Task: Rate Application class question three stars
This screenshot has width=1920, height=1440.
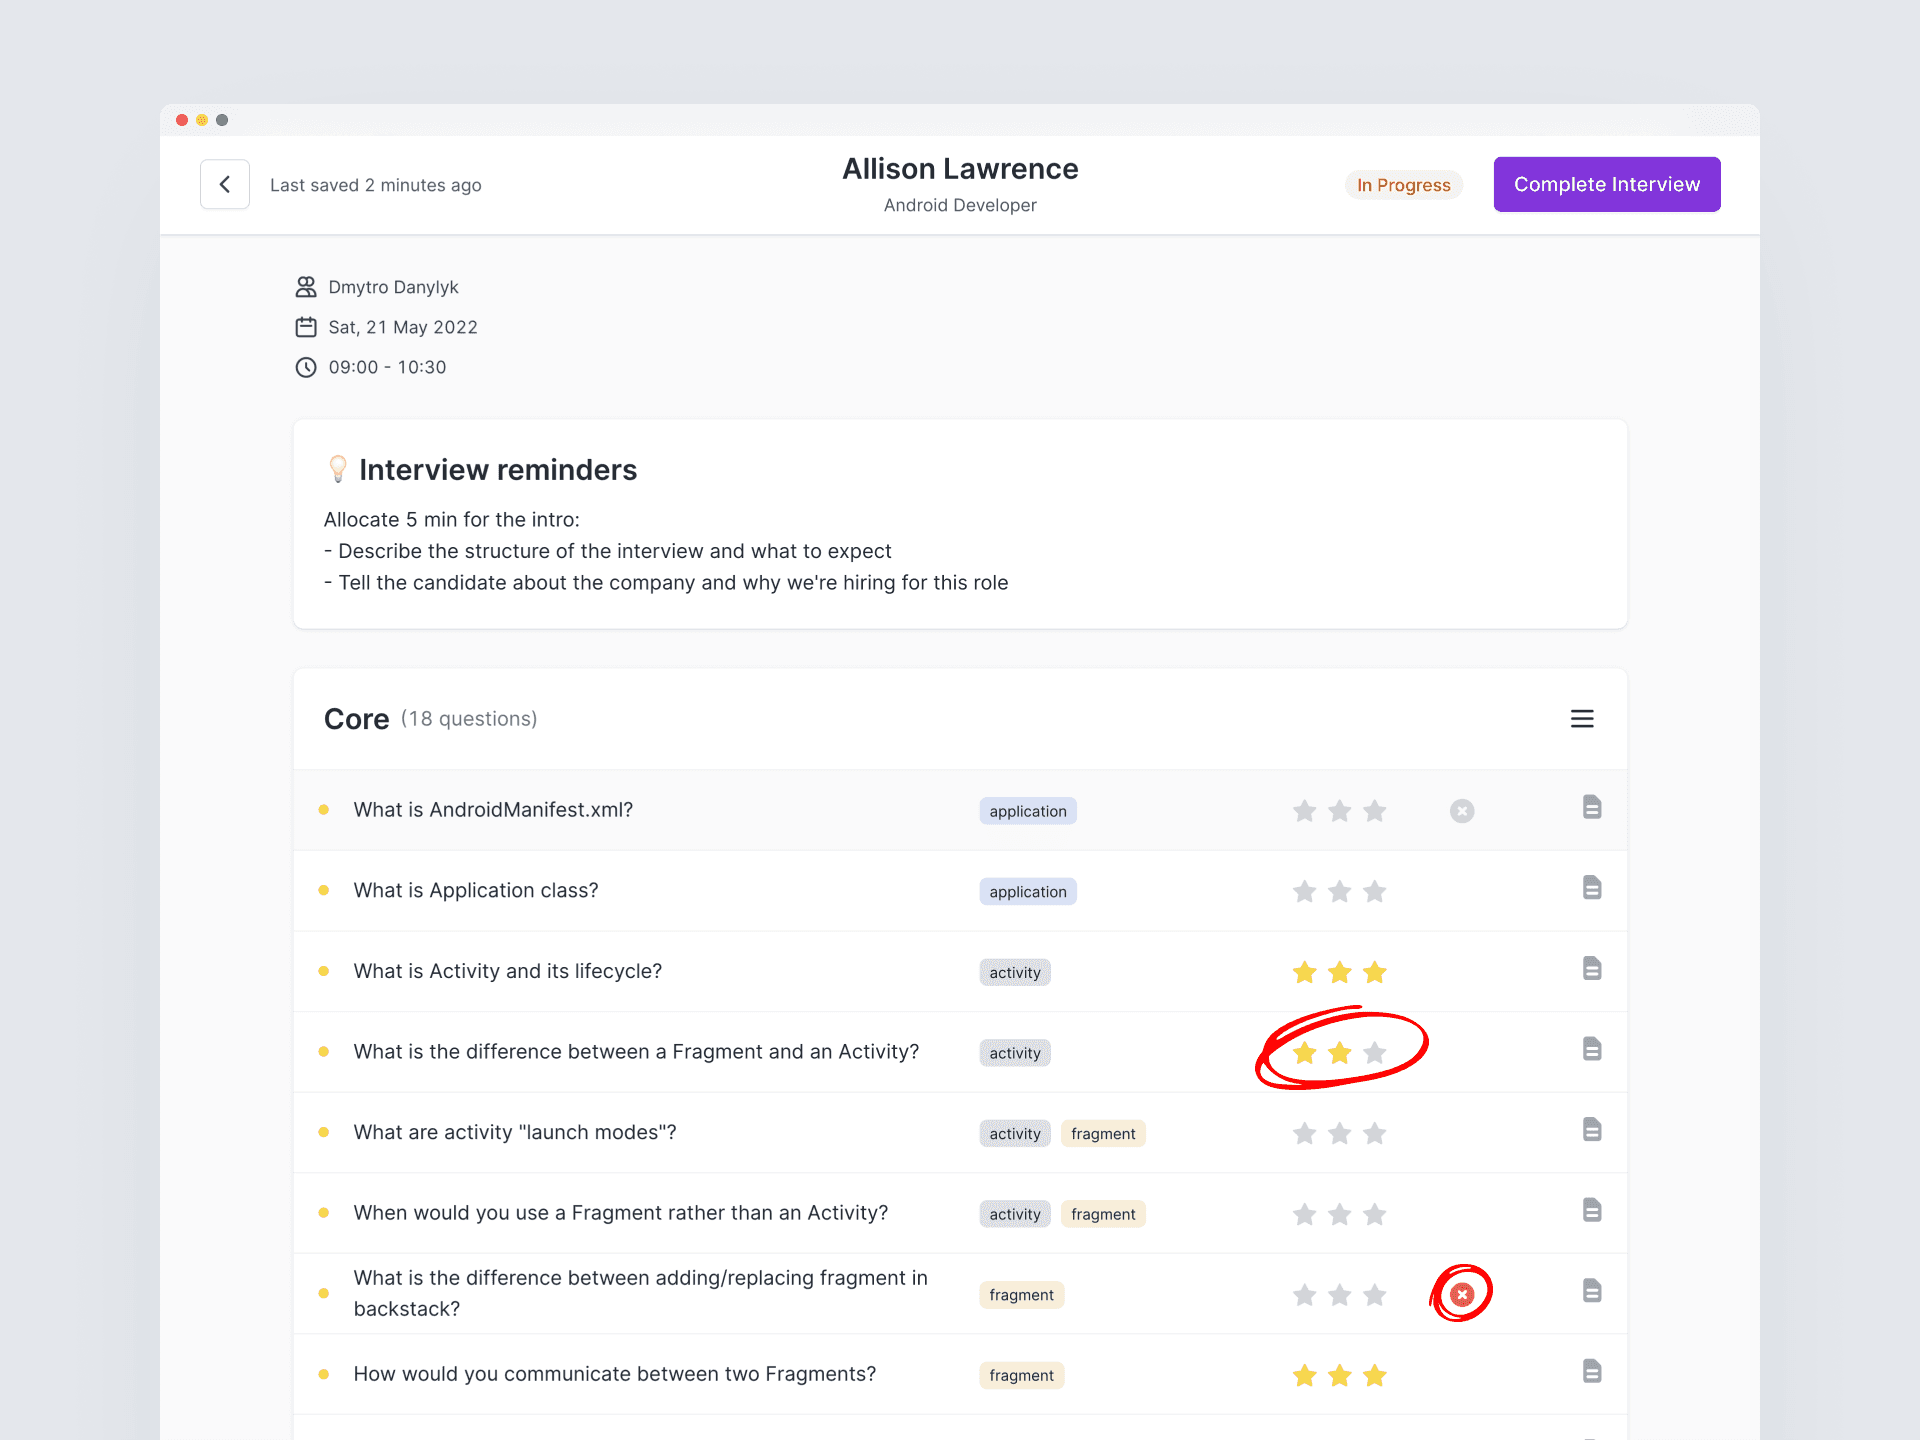Action: pyautogui.click(x=1375, y=891)
